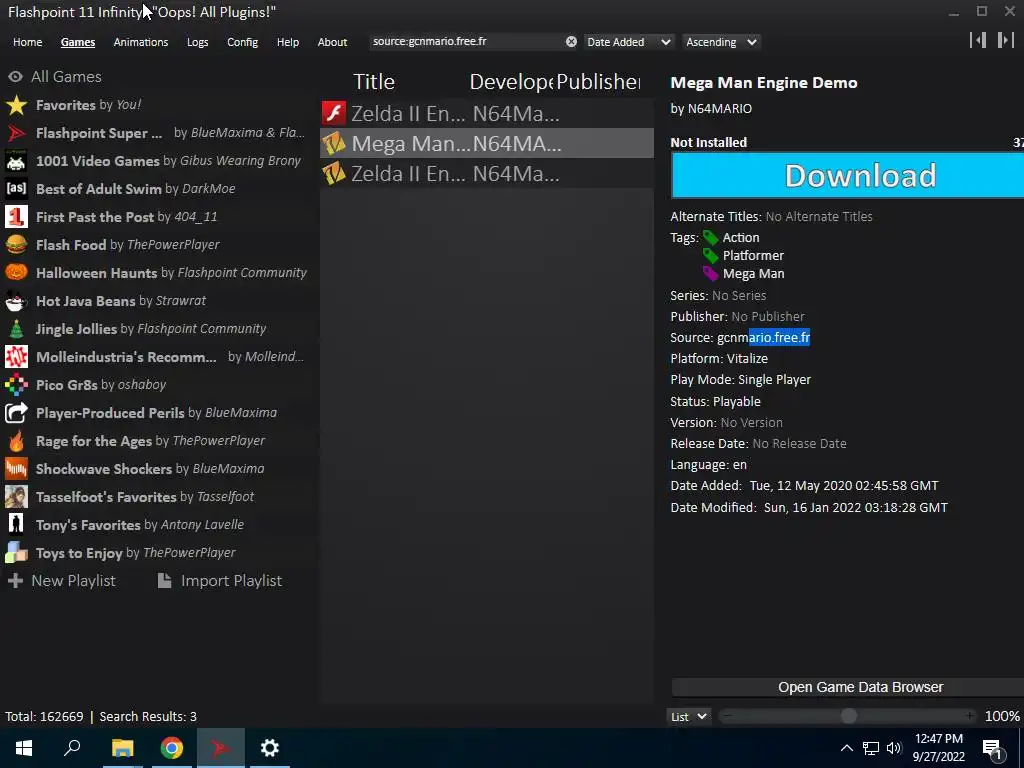The image size is (1024, 768).
Task: Click the green Platformer tag icon
Action: click(x=711, y=255)
